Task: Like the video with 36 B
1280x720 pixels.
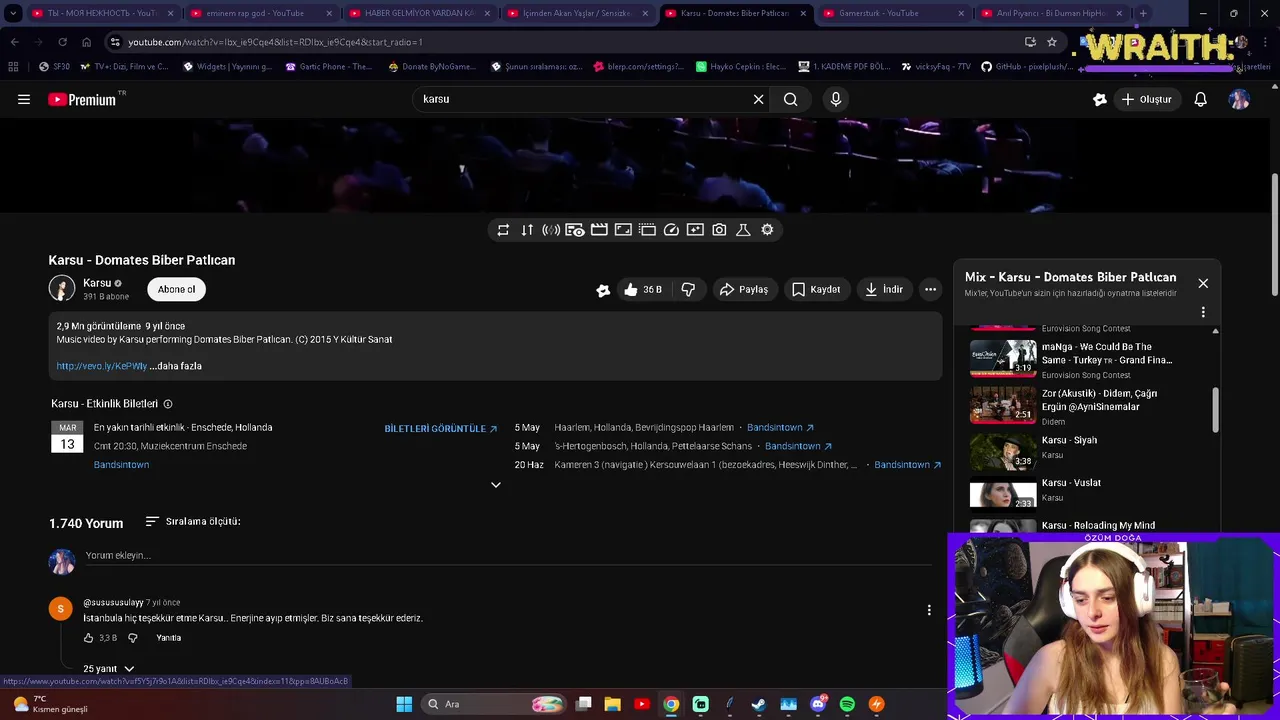Action: pyautogui.click(x=642, y=289)
